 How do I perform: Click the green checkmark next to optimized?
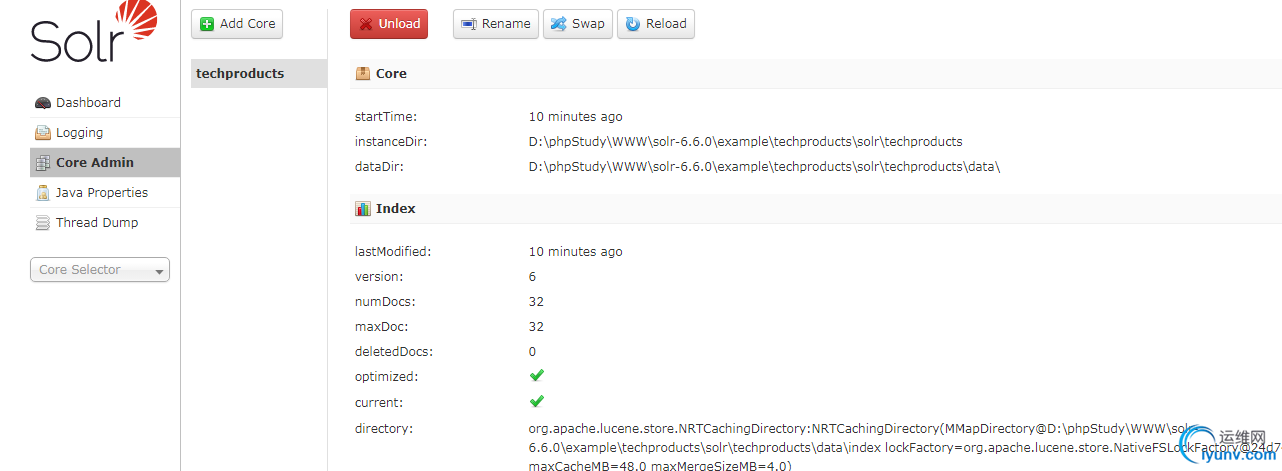click(x=536, y=376)
